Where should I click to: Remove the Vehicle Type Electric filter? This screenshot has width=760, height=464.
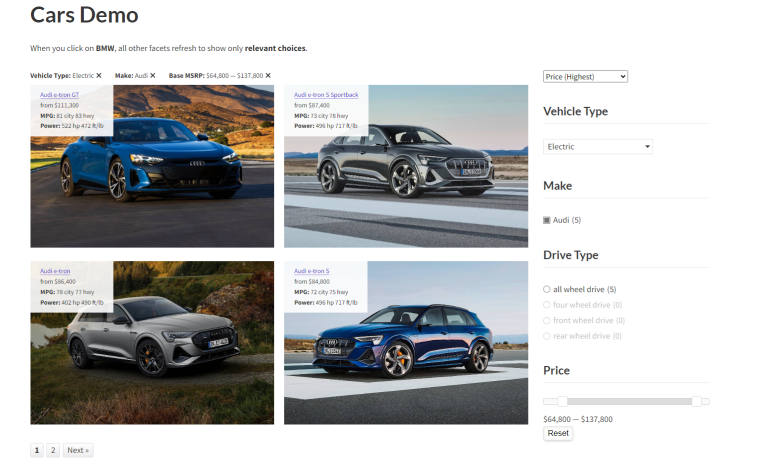pos(99,76)
